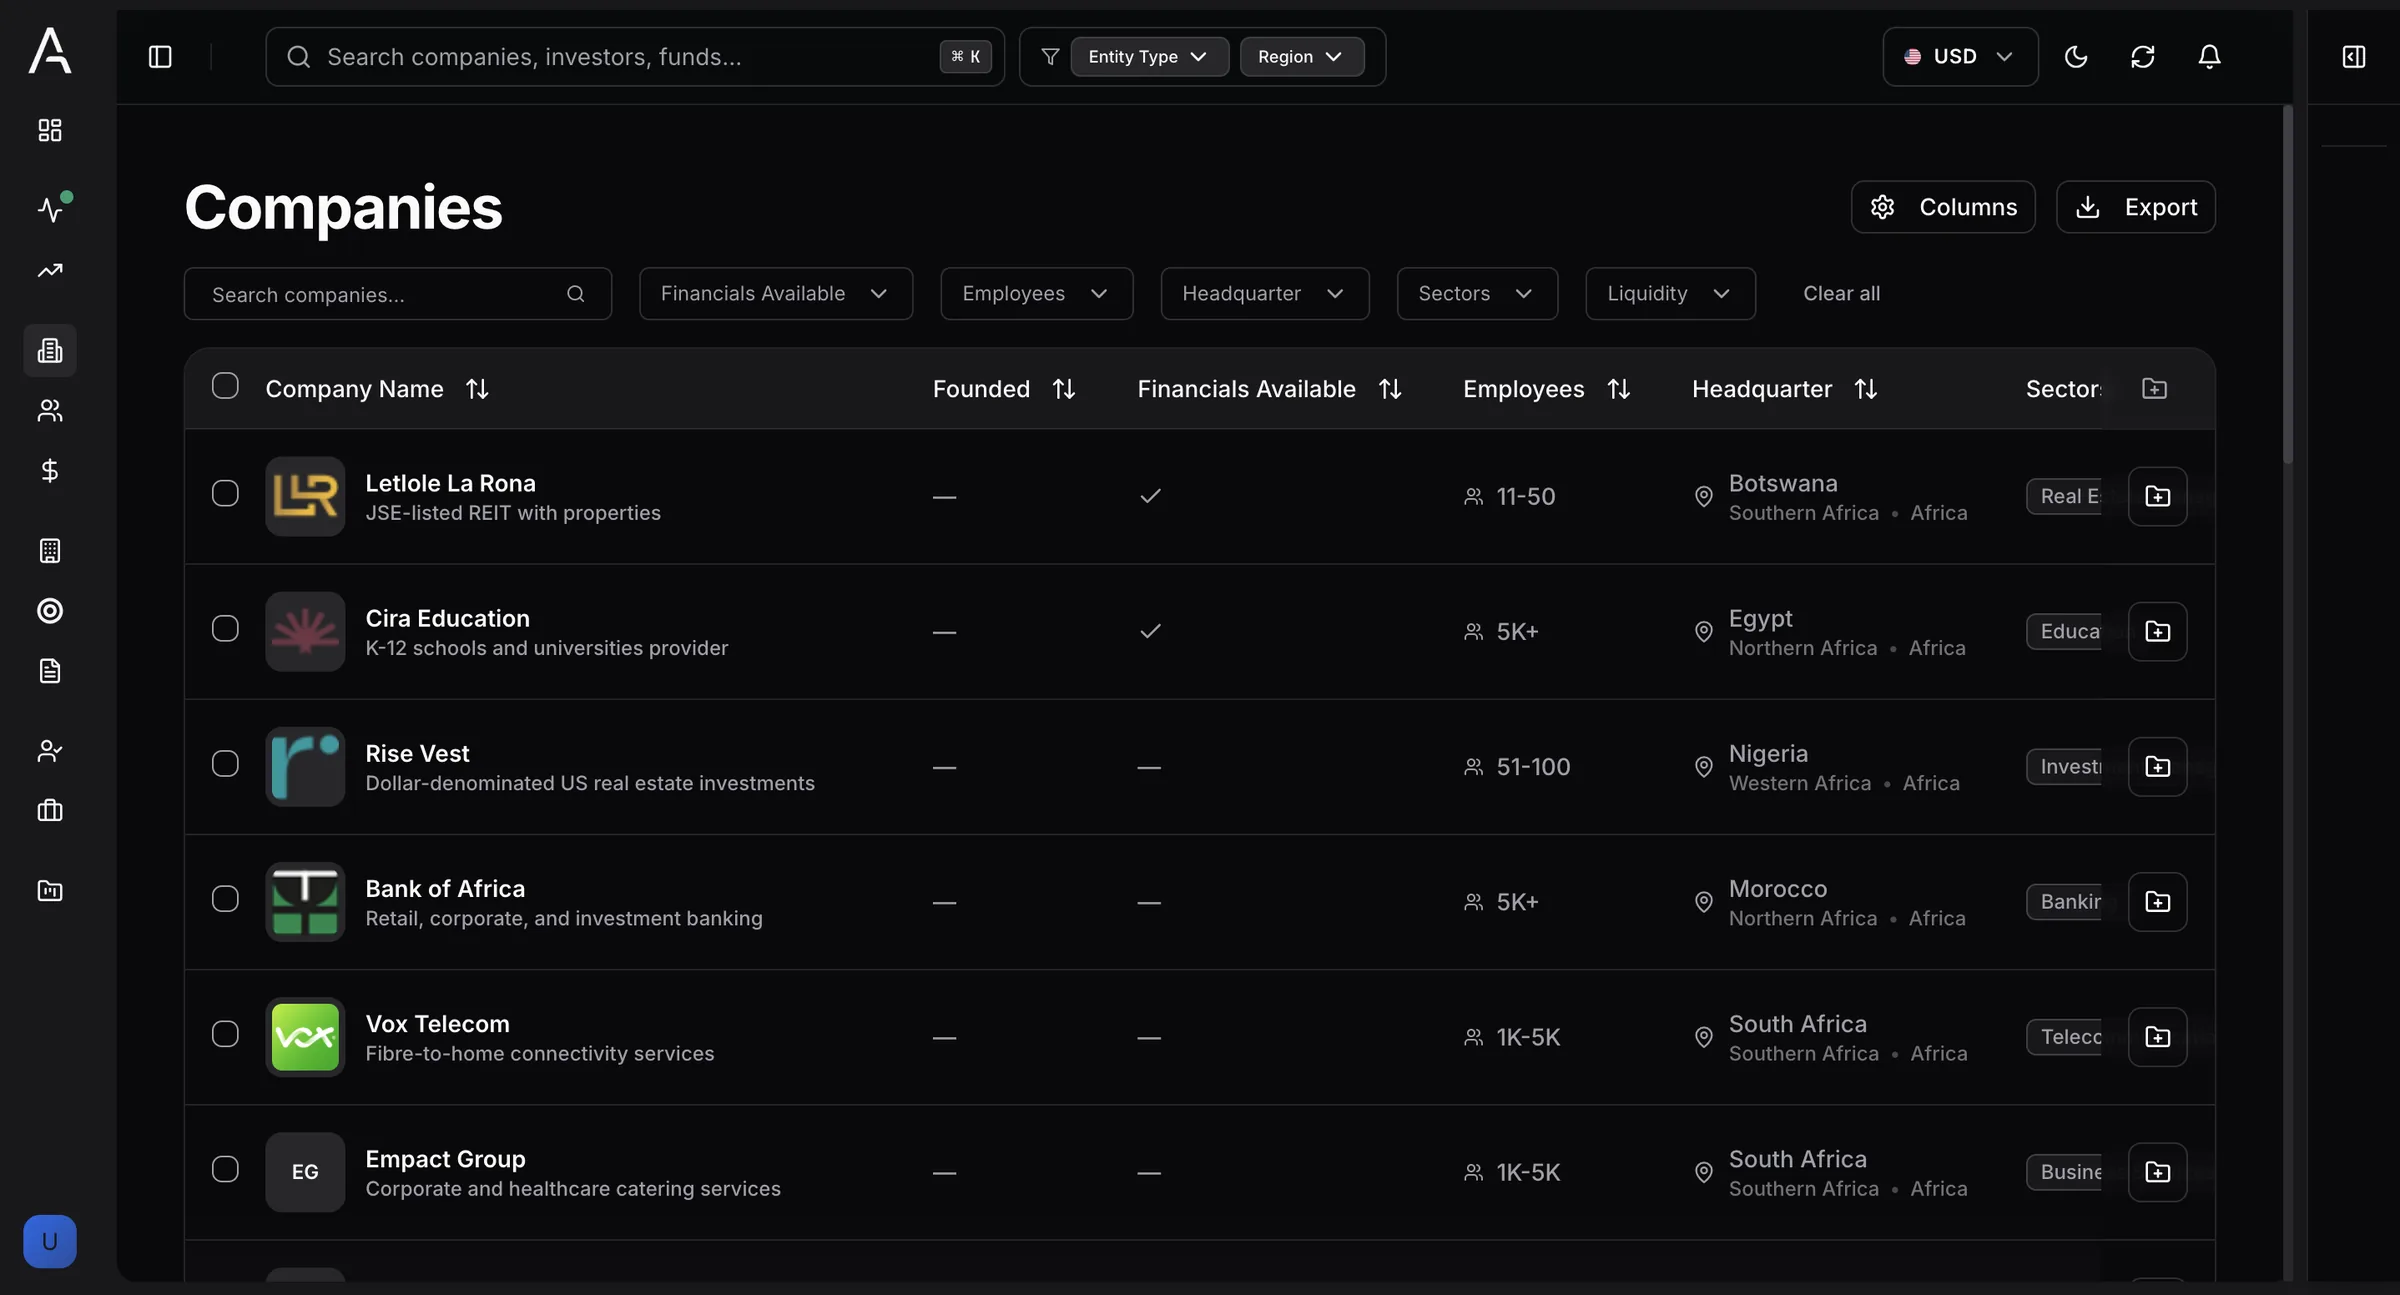The height and width of the screenshot is (1295, 2400).
Task: Open the Entity Type dropdown
Action: click(1149, 57)
